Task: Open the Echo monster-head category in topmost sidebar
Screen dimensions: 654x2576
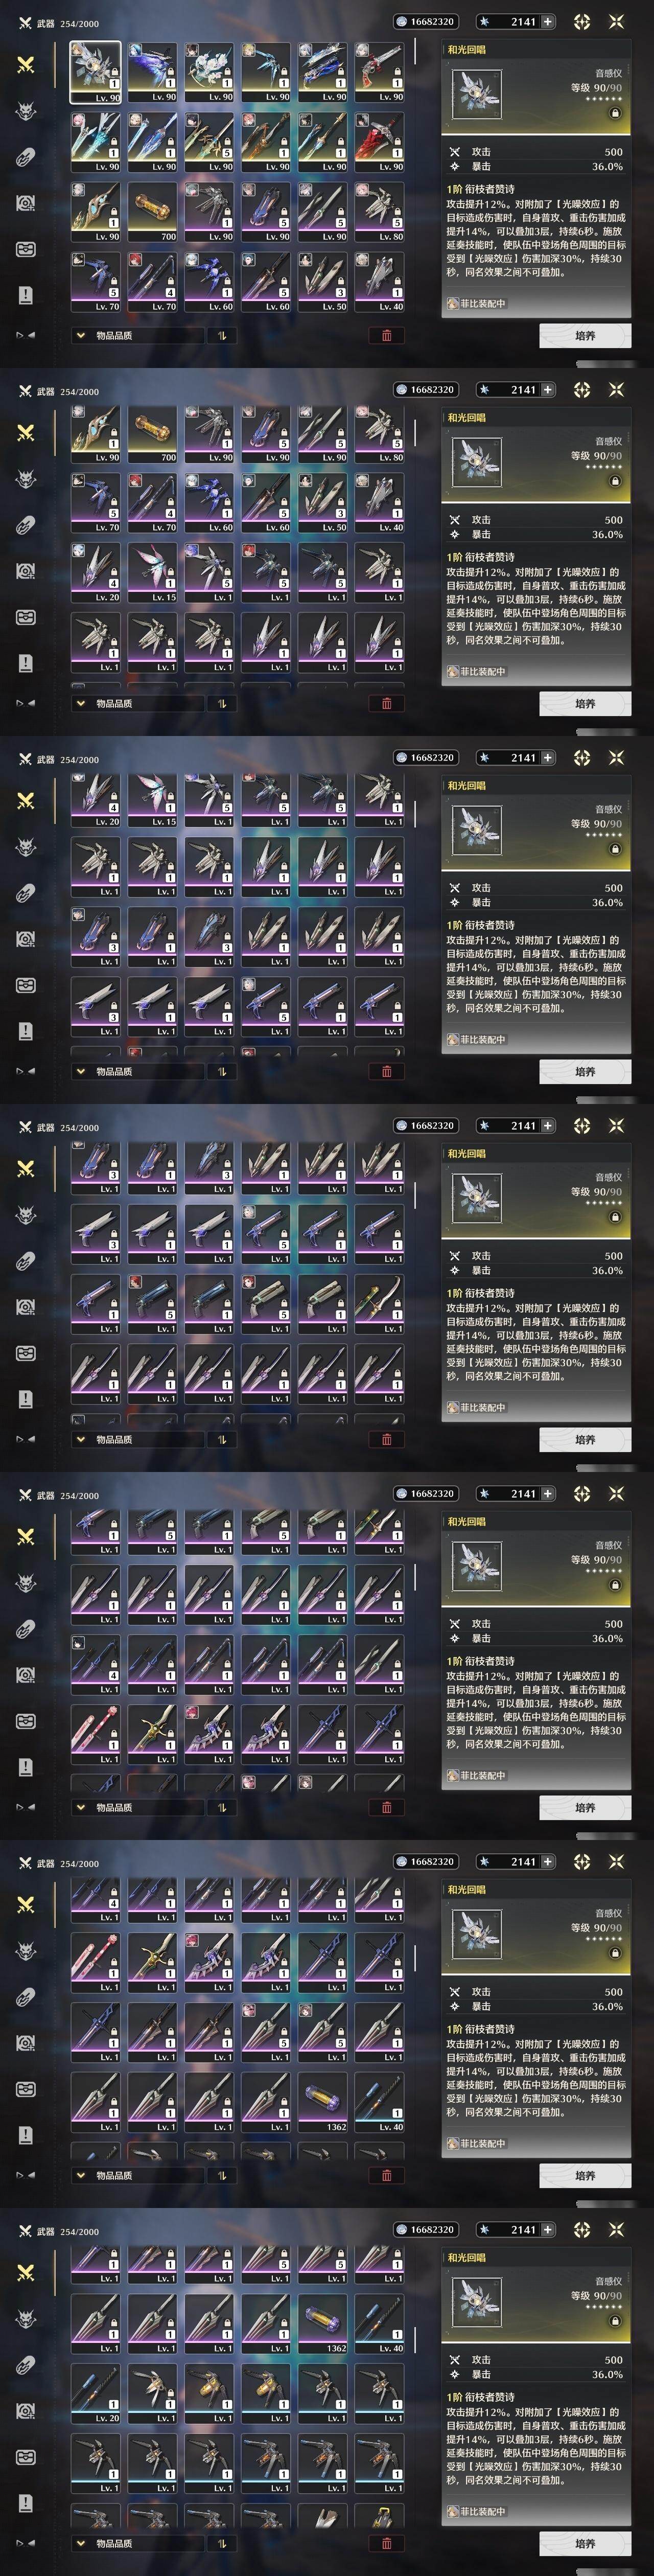Action: point(26,110)
